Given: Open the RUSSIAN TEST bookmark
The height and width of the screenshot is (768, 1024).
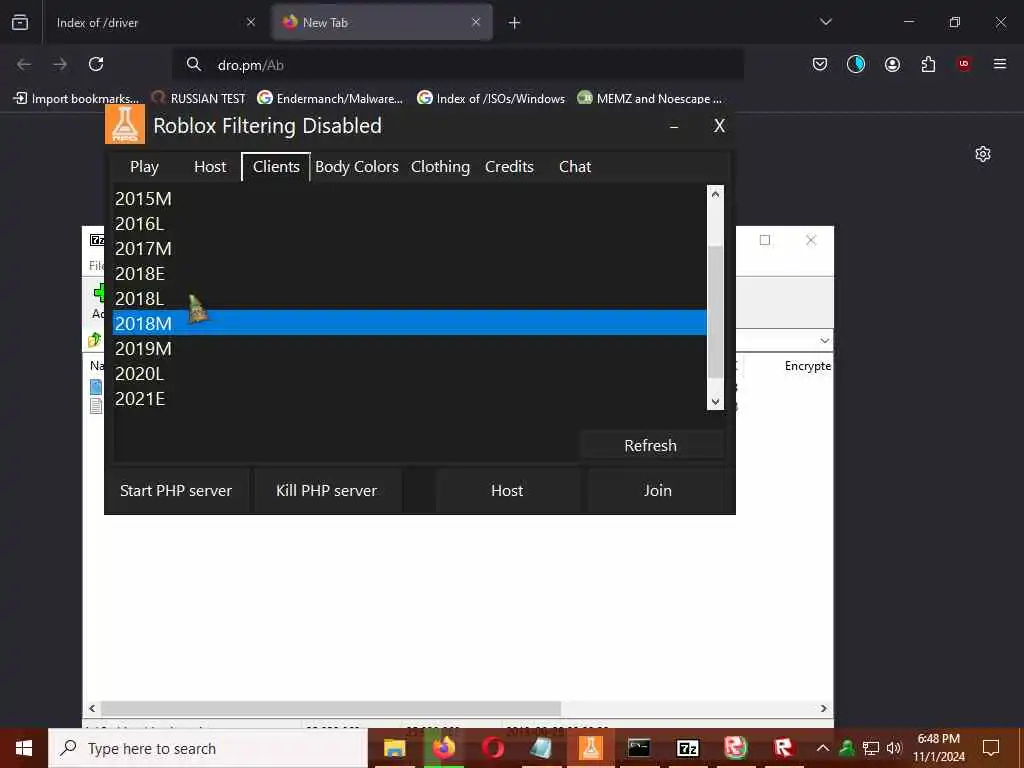Looking at the screenshot, I should (x=199, y=99).
